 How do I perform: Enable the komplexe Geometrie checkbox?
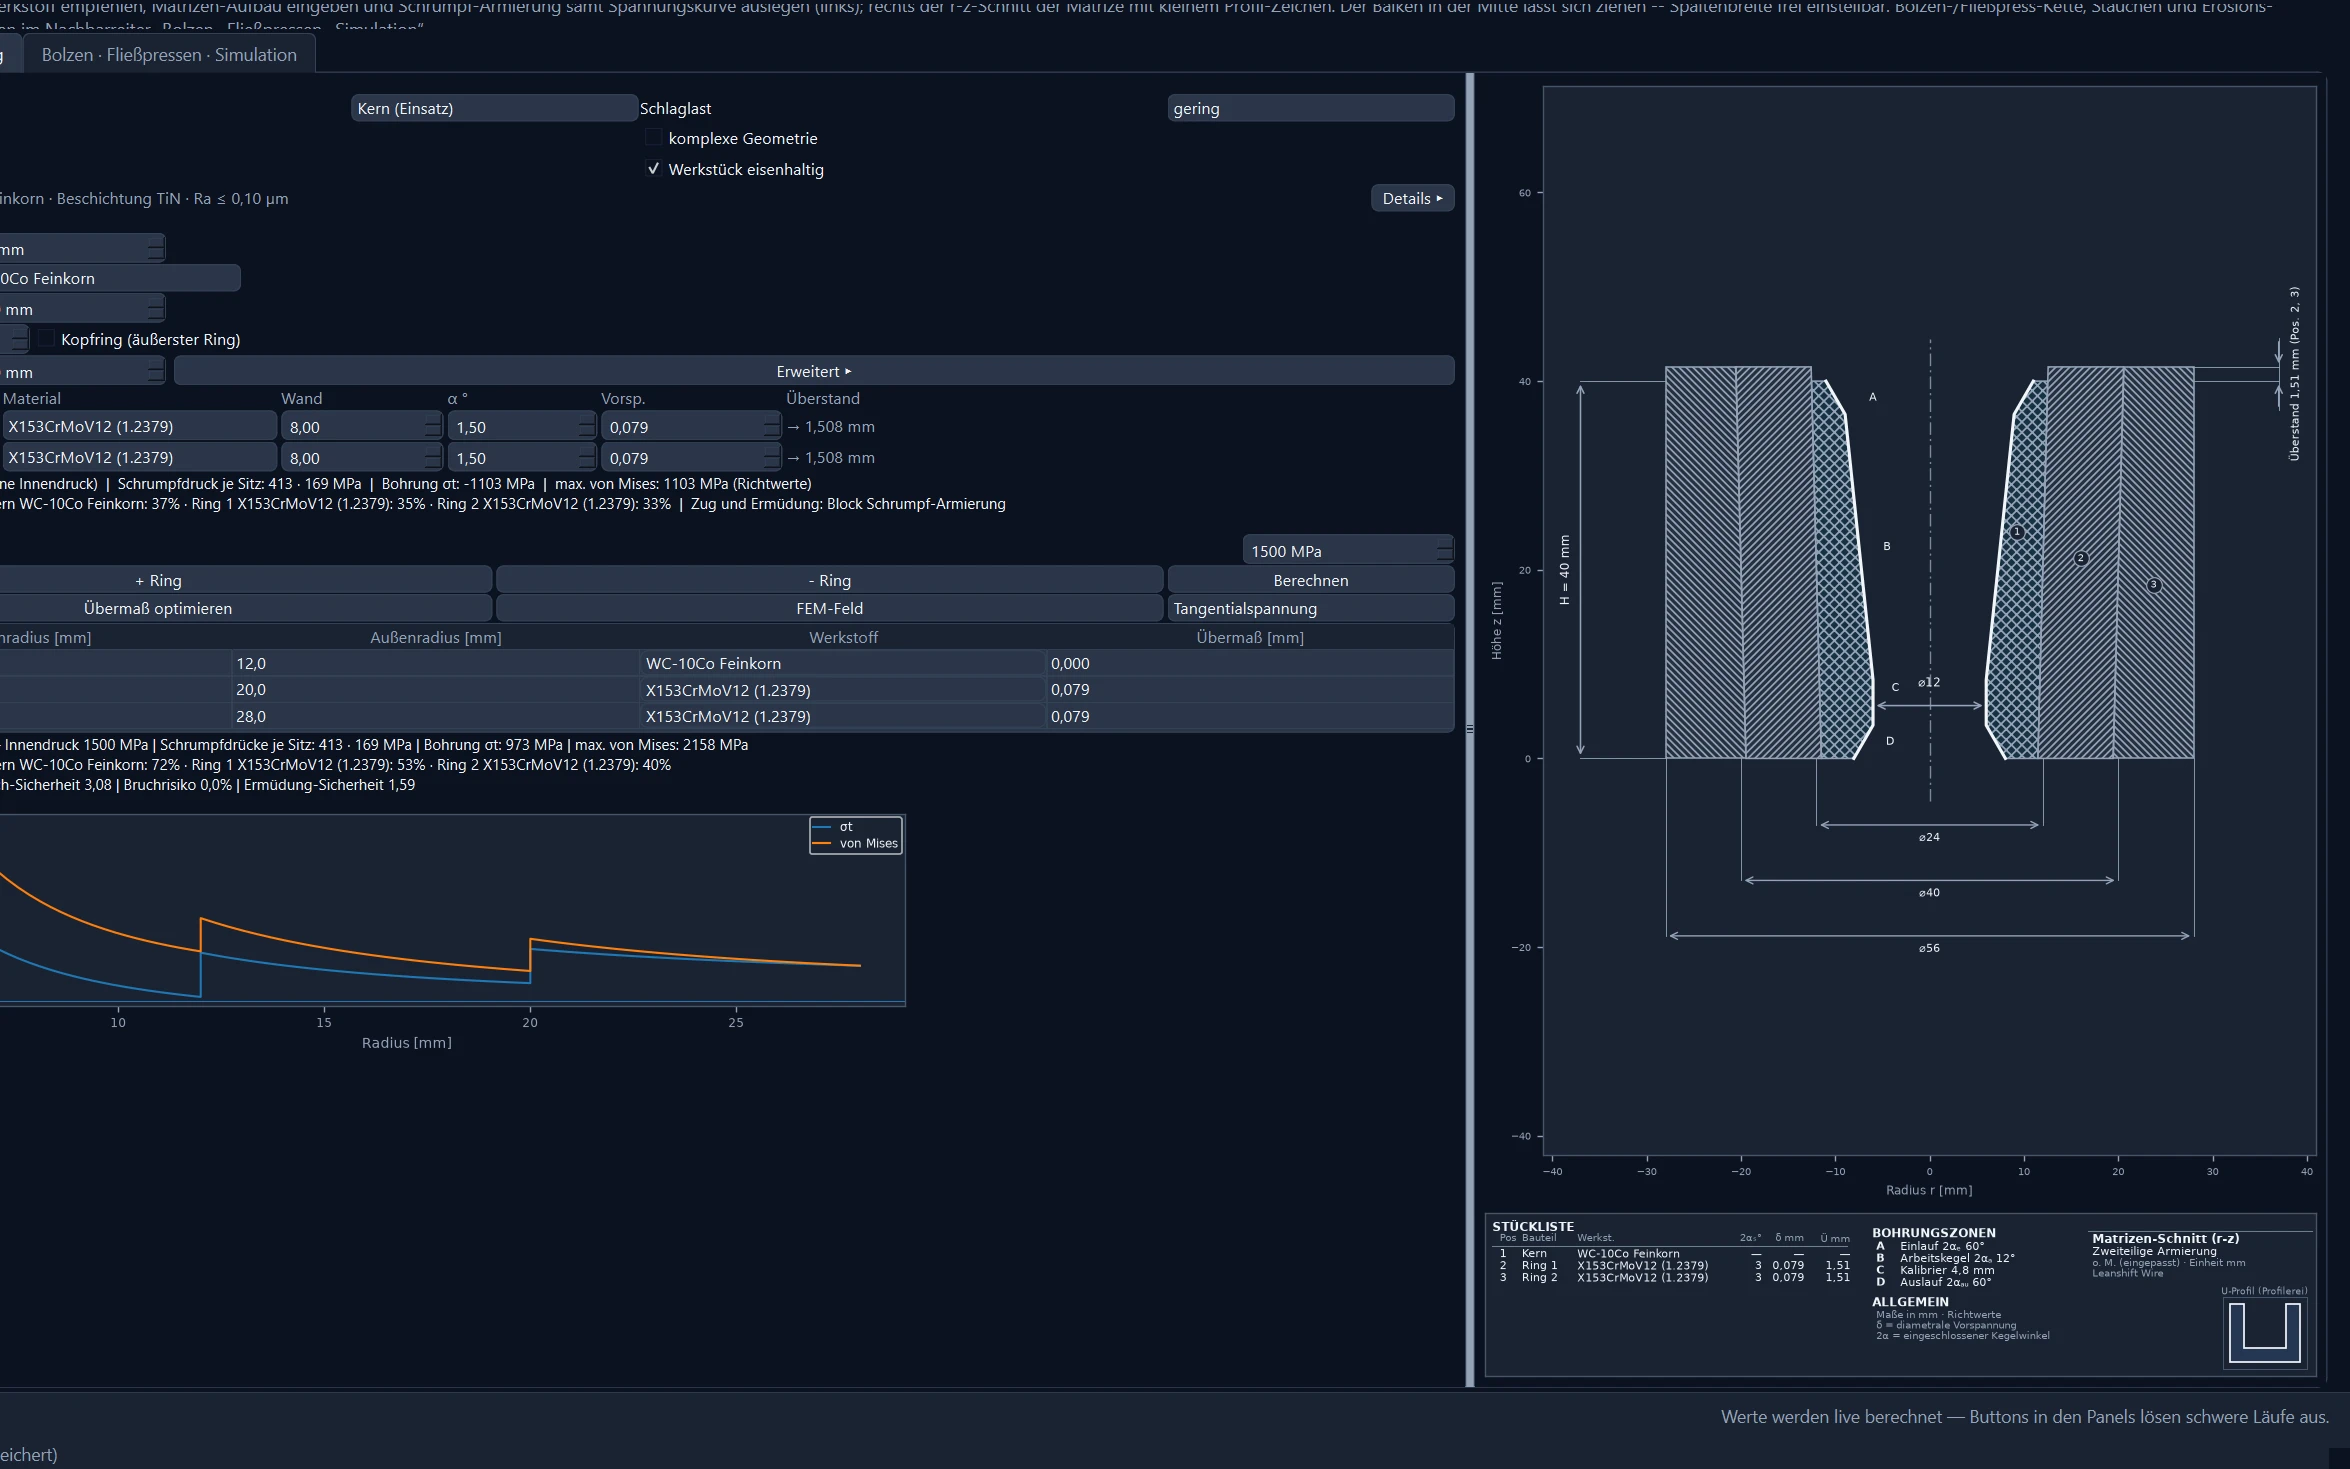tap(654, 138)
